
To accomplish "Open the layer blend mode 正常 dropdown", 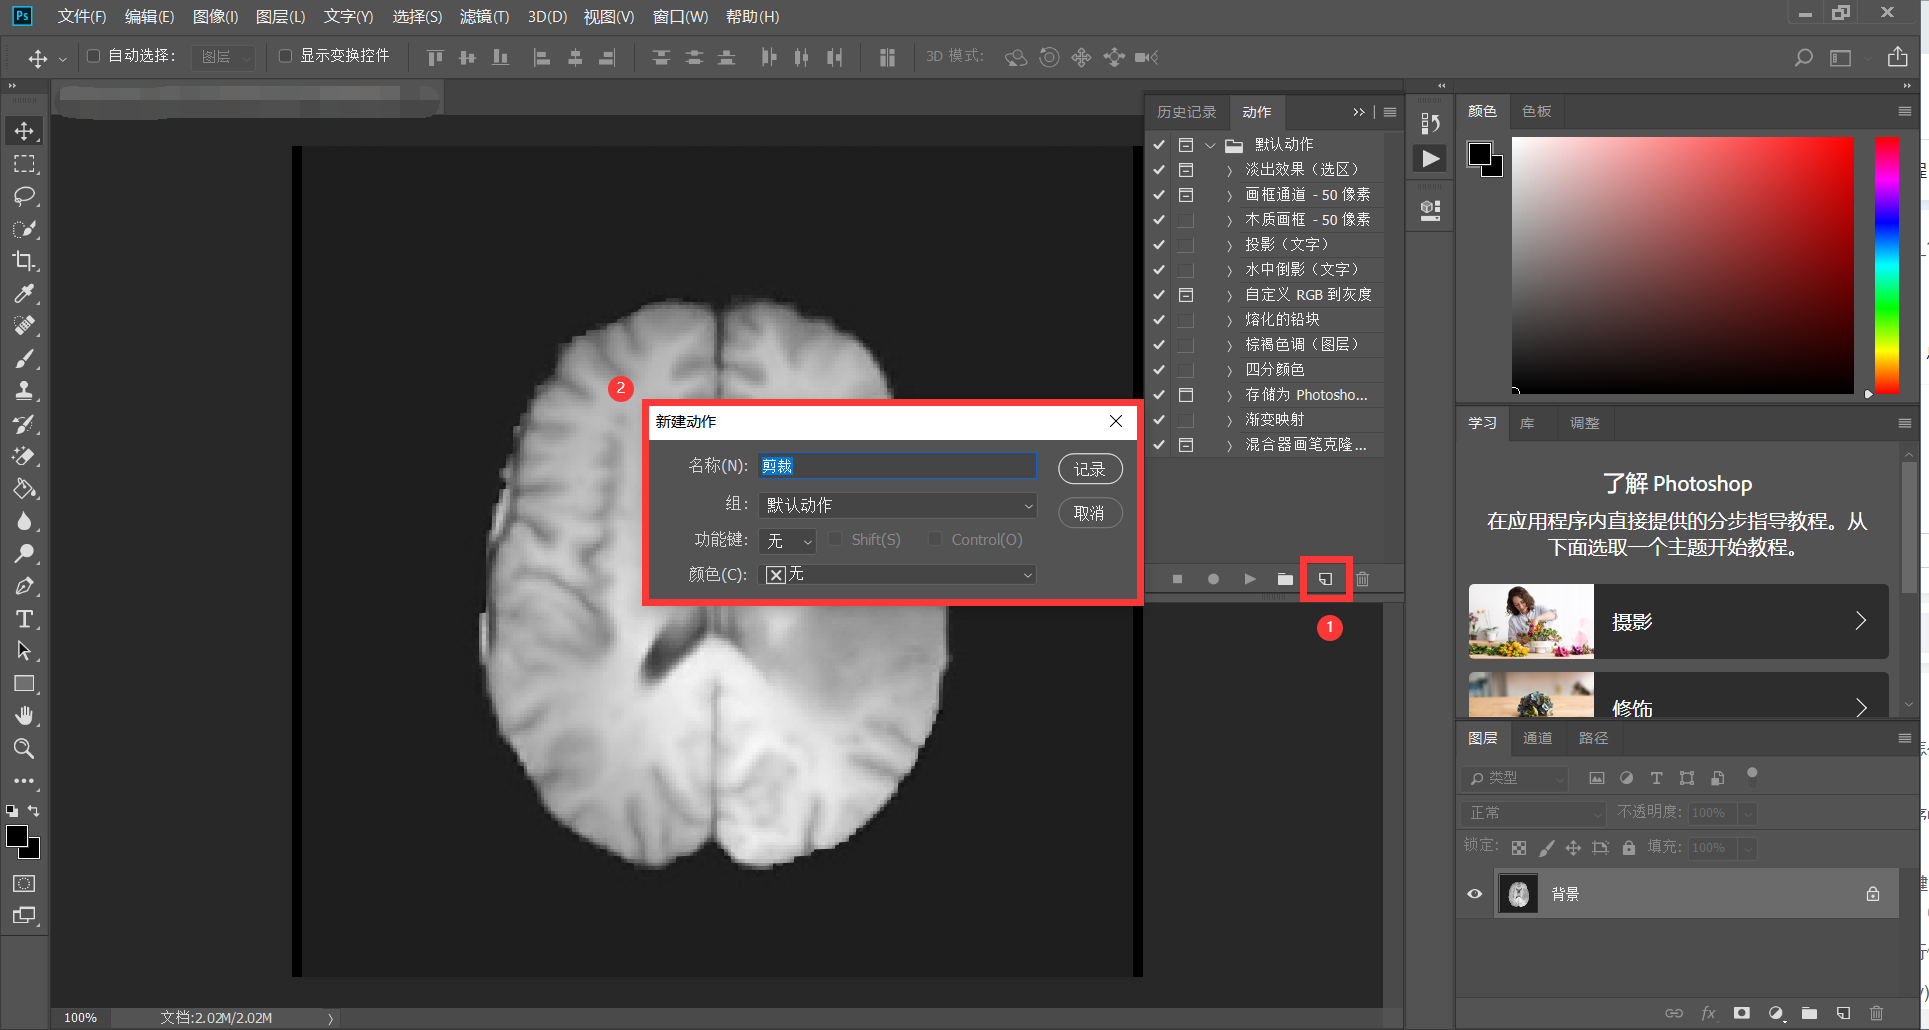I will click(1533, 813).
